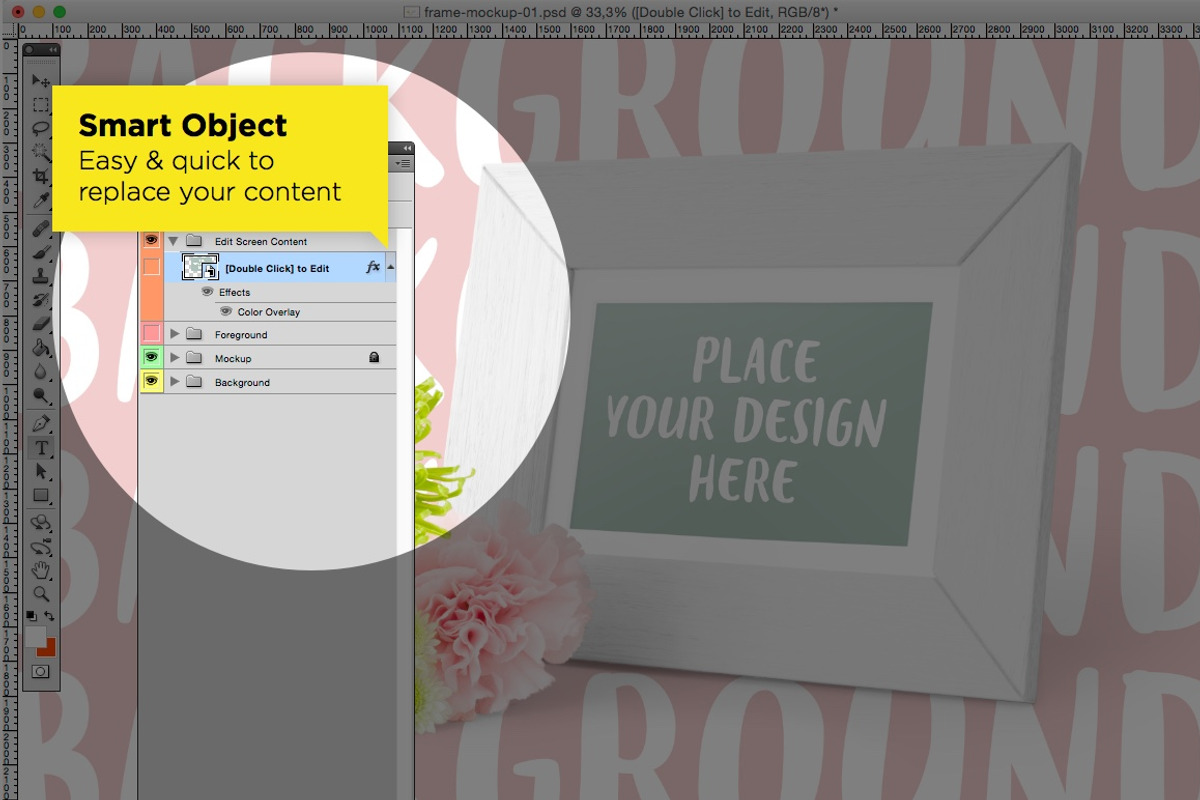Select the smart object layer thumbnail
Image resolution: width=1200 pixels, height=800 pixels.
[x=200, y=267]
